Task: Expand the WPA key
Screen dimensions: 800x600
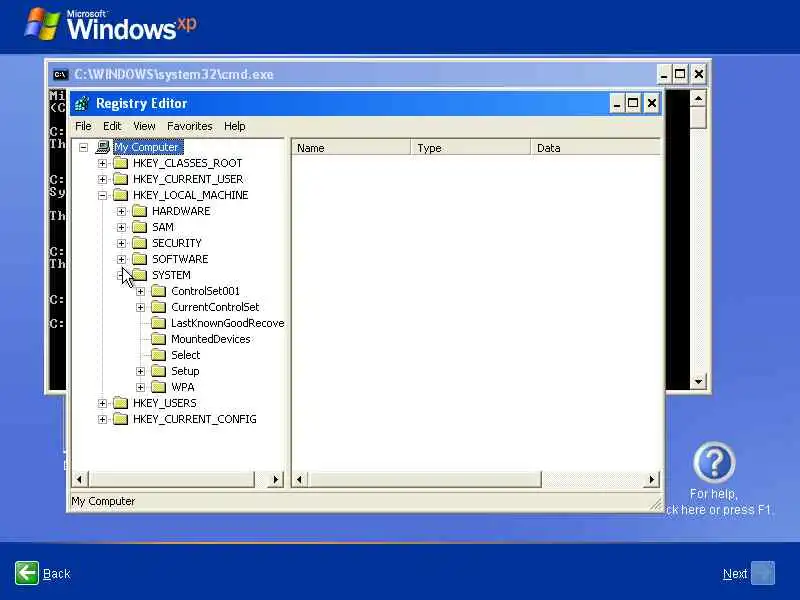Action: pos(140,387)
